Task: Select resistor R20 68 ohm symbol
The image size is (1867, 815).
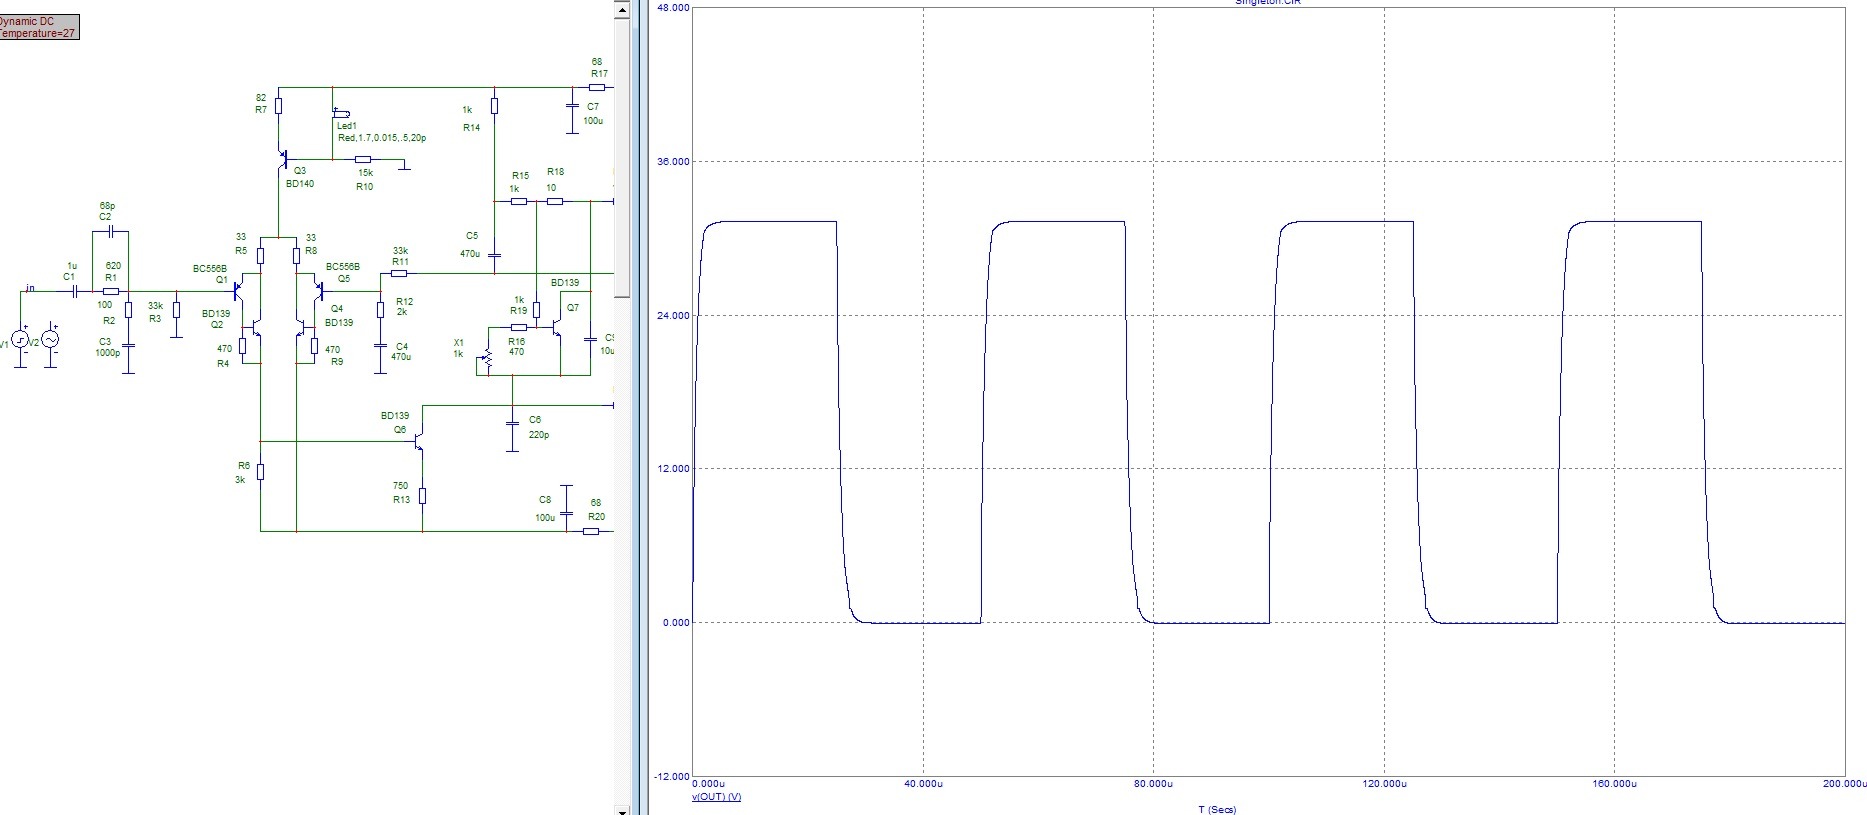Action: point(591,531)
